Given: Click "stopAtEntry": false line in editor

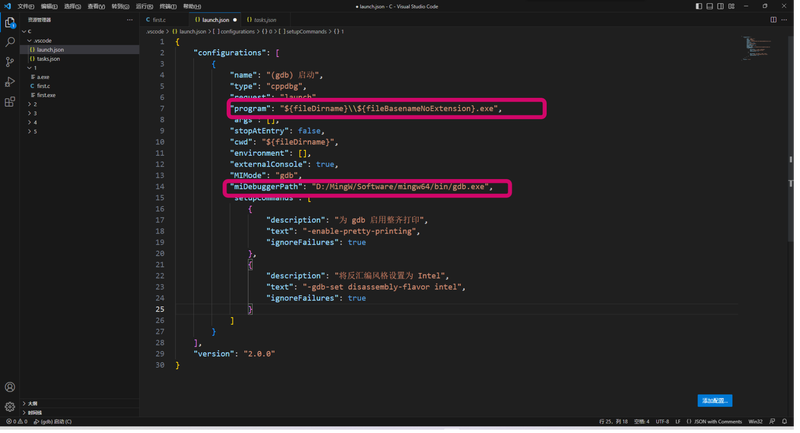Looking at the screenshot, I should click(x=277, y=131).
